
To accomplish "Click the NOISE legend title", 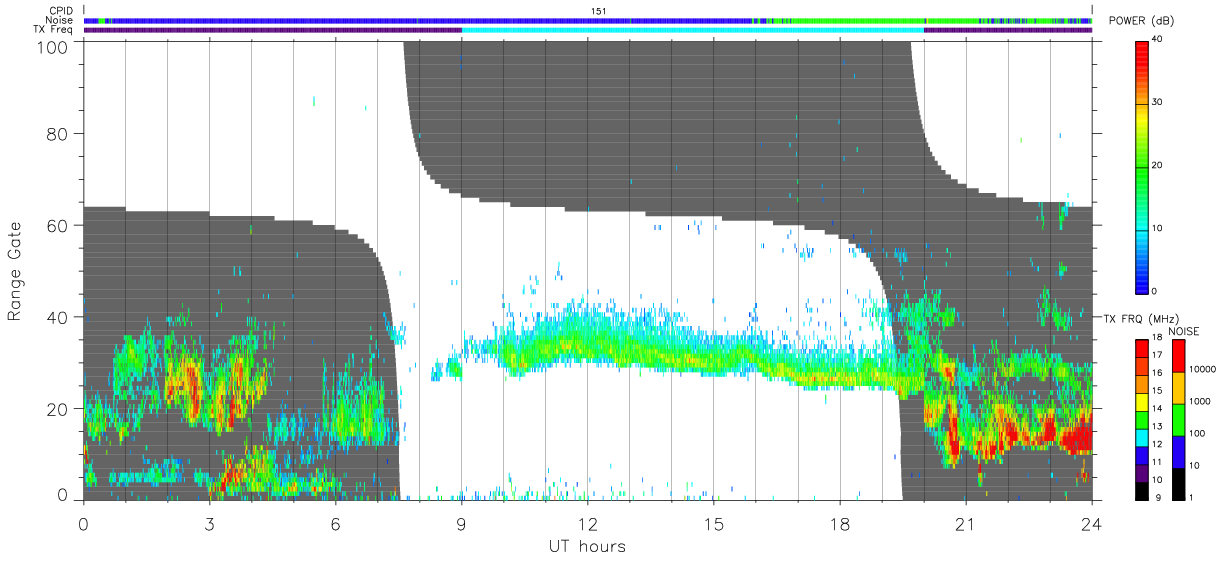I will pos(1184,331).
